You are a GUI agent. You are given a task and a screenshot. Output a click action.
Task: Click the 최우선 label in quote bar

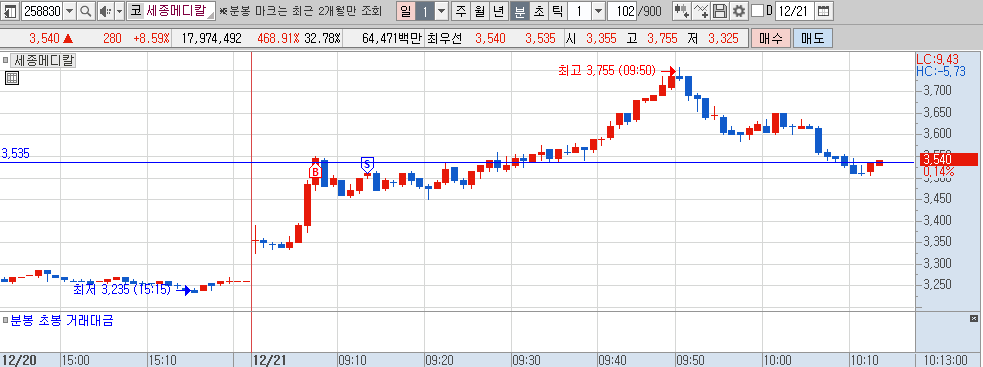point(444,38)
